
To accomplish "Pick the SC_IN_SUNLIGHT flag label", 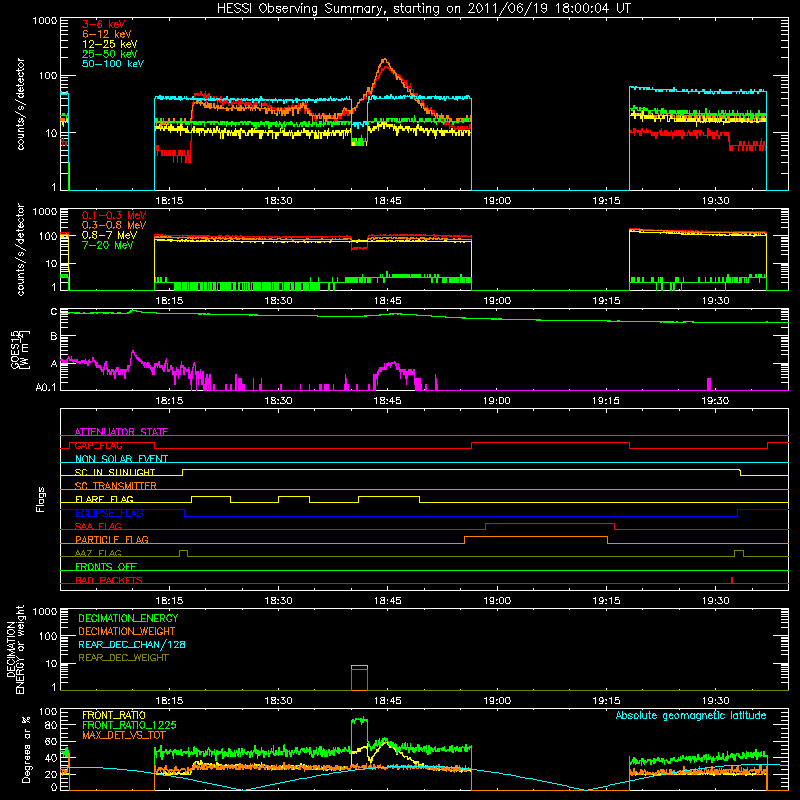I will [115, 472].
